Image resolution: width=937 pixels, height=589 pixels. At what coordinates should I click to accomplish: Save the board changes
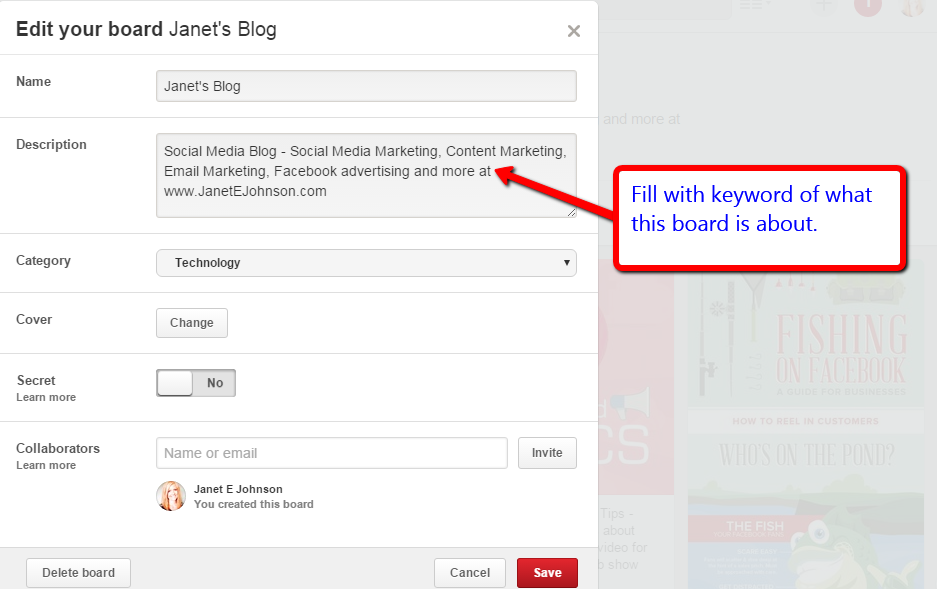(x=547, y=573)
